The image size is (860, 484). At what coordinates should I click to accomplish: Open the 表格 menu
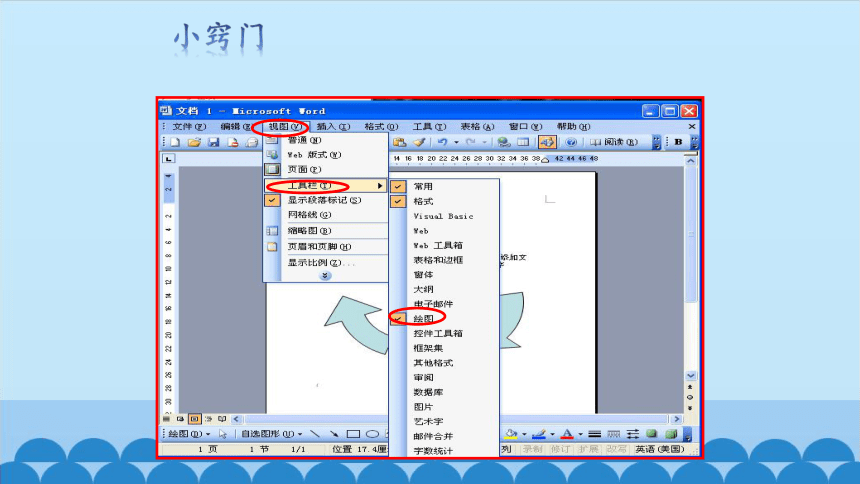click(477, 127)
